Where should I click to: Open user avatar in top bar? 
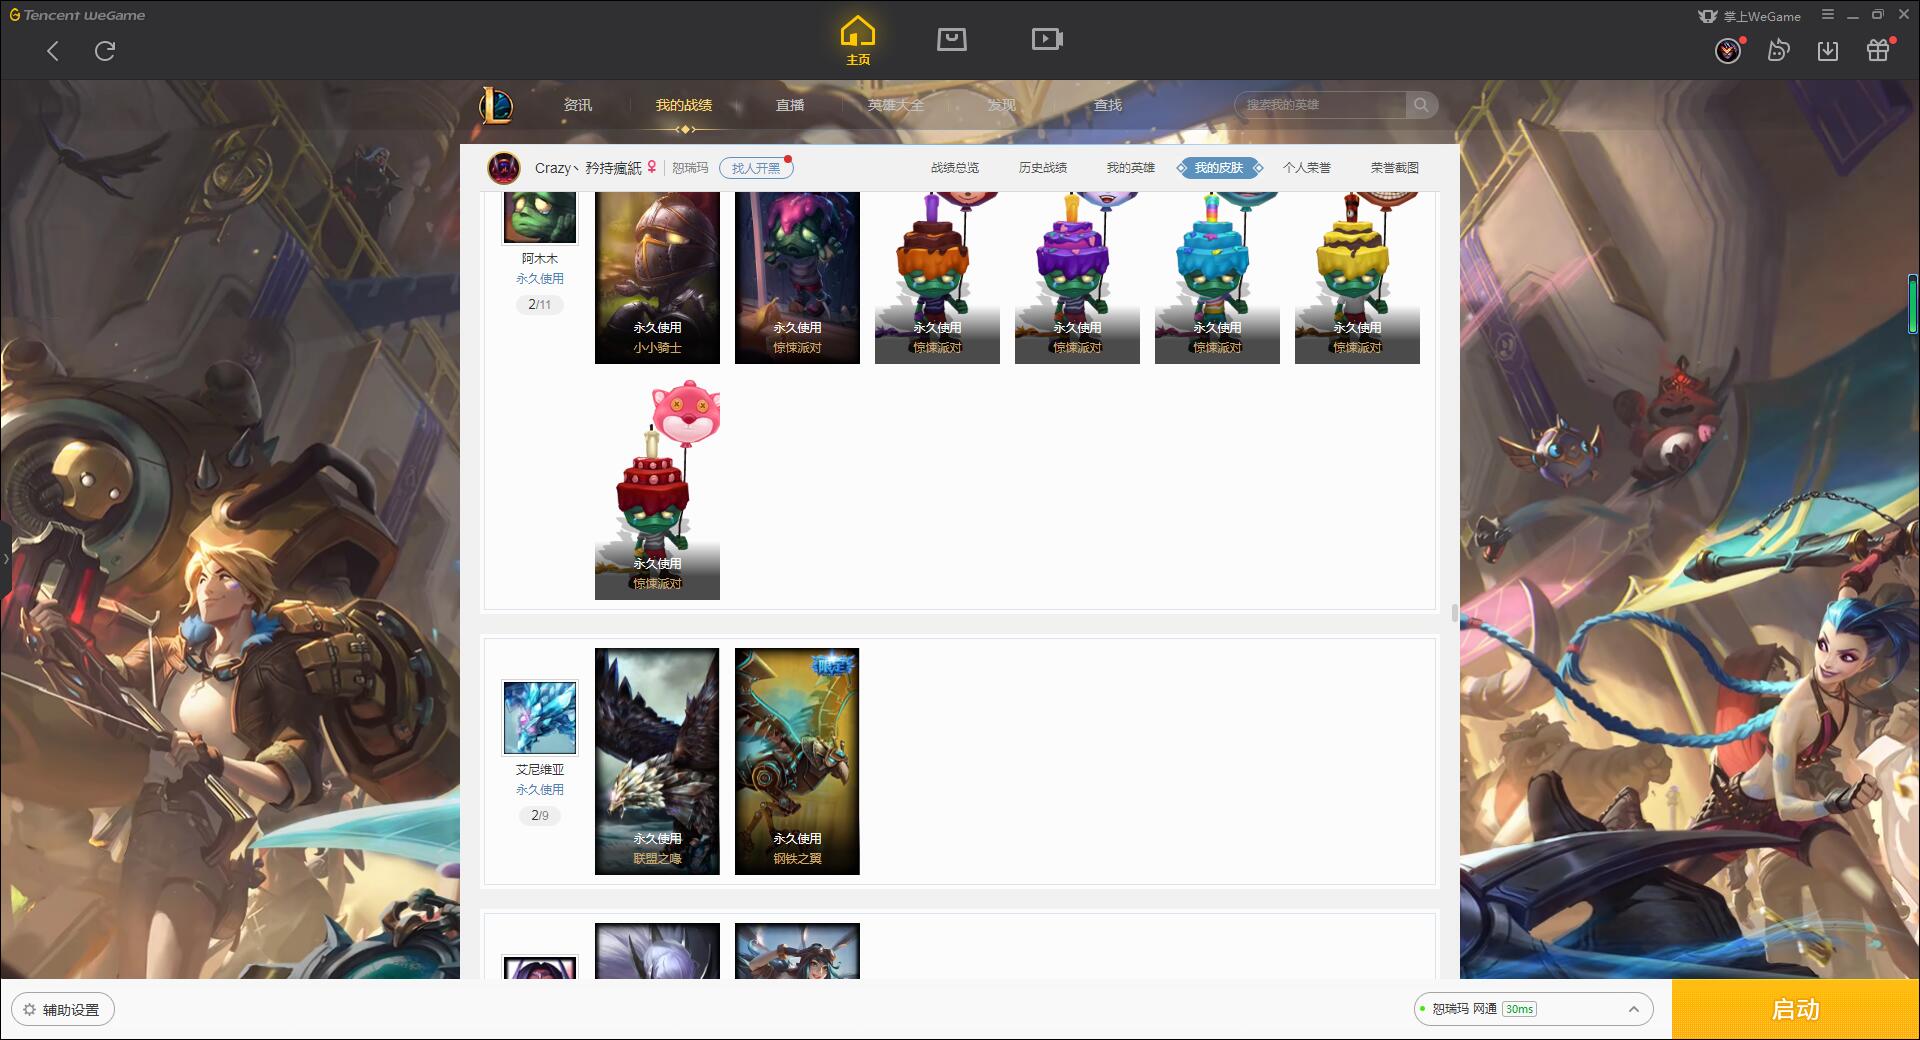coord(1728,51)
